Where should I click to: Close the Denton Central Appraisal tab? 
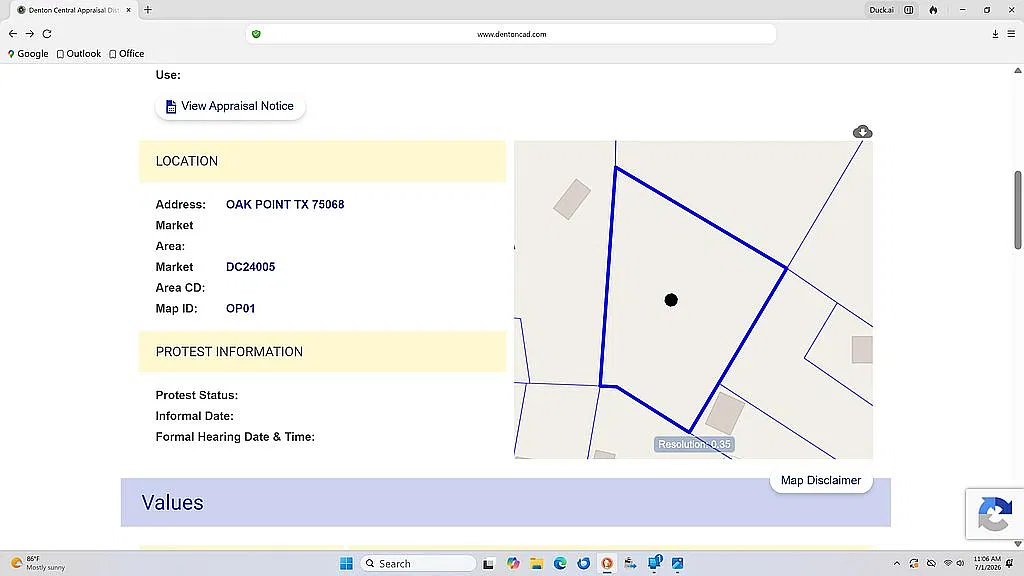point(129,10)
